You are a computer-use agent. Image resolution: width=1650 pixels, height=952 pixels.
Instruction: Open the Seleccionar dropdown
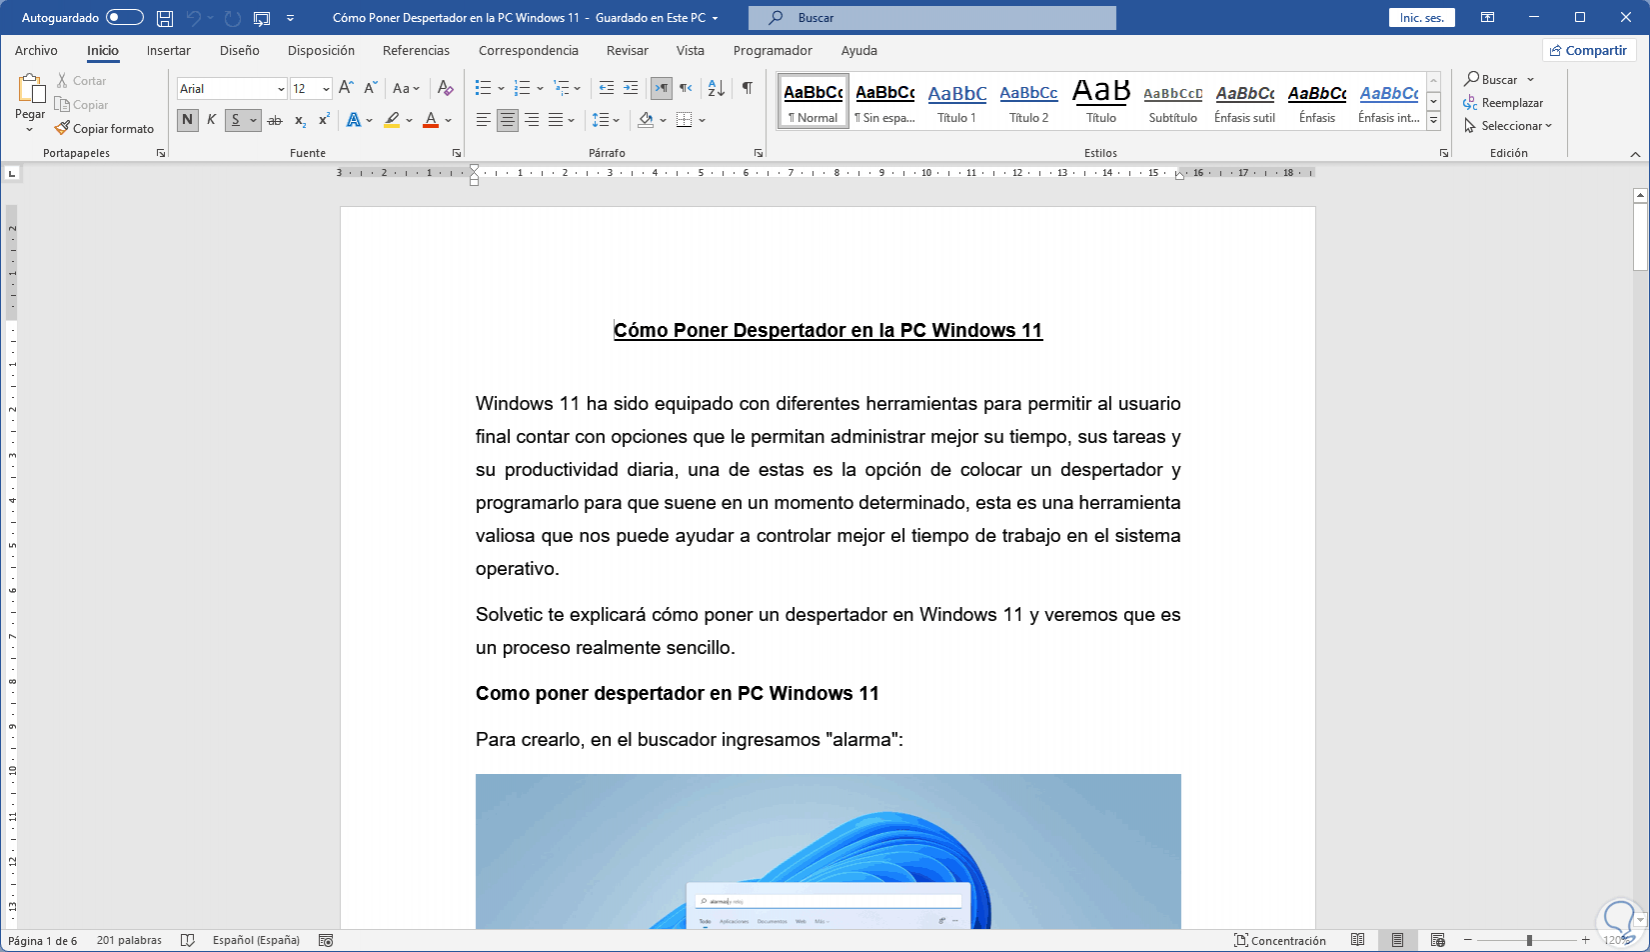[1508, 126]
